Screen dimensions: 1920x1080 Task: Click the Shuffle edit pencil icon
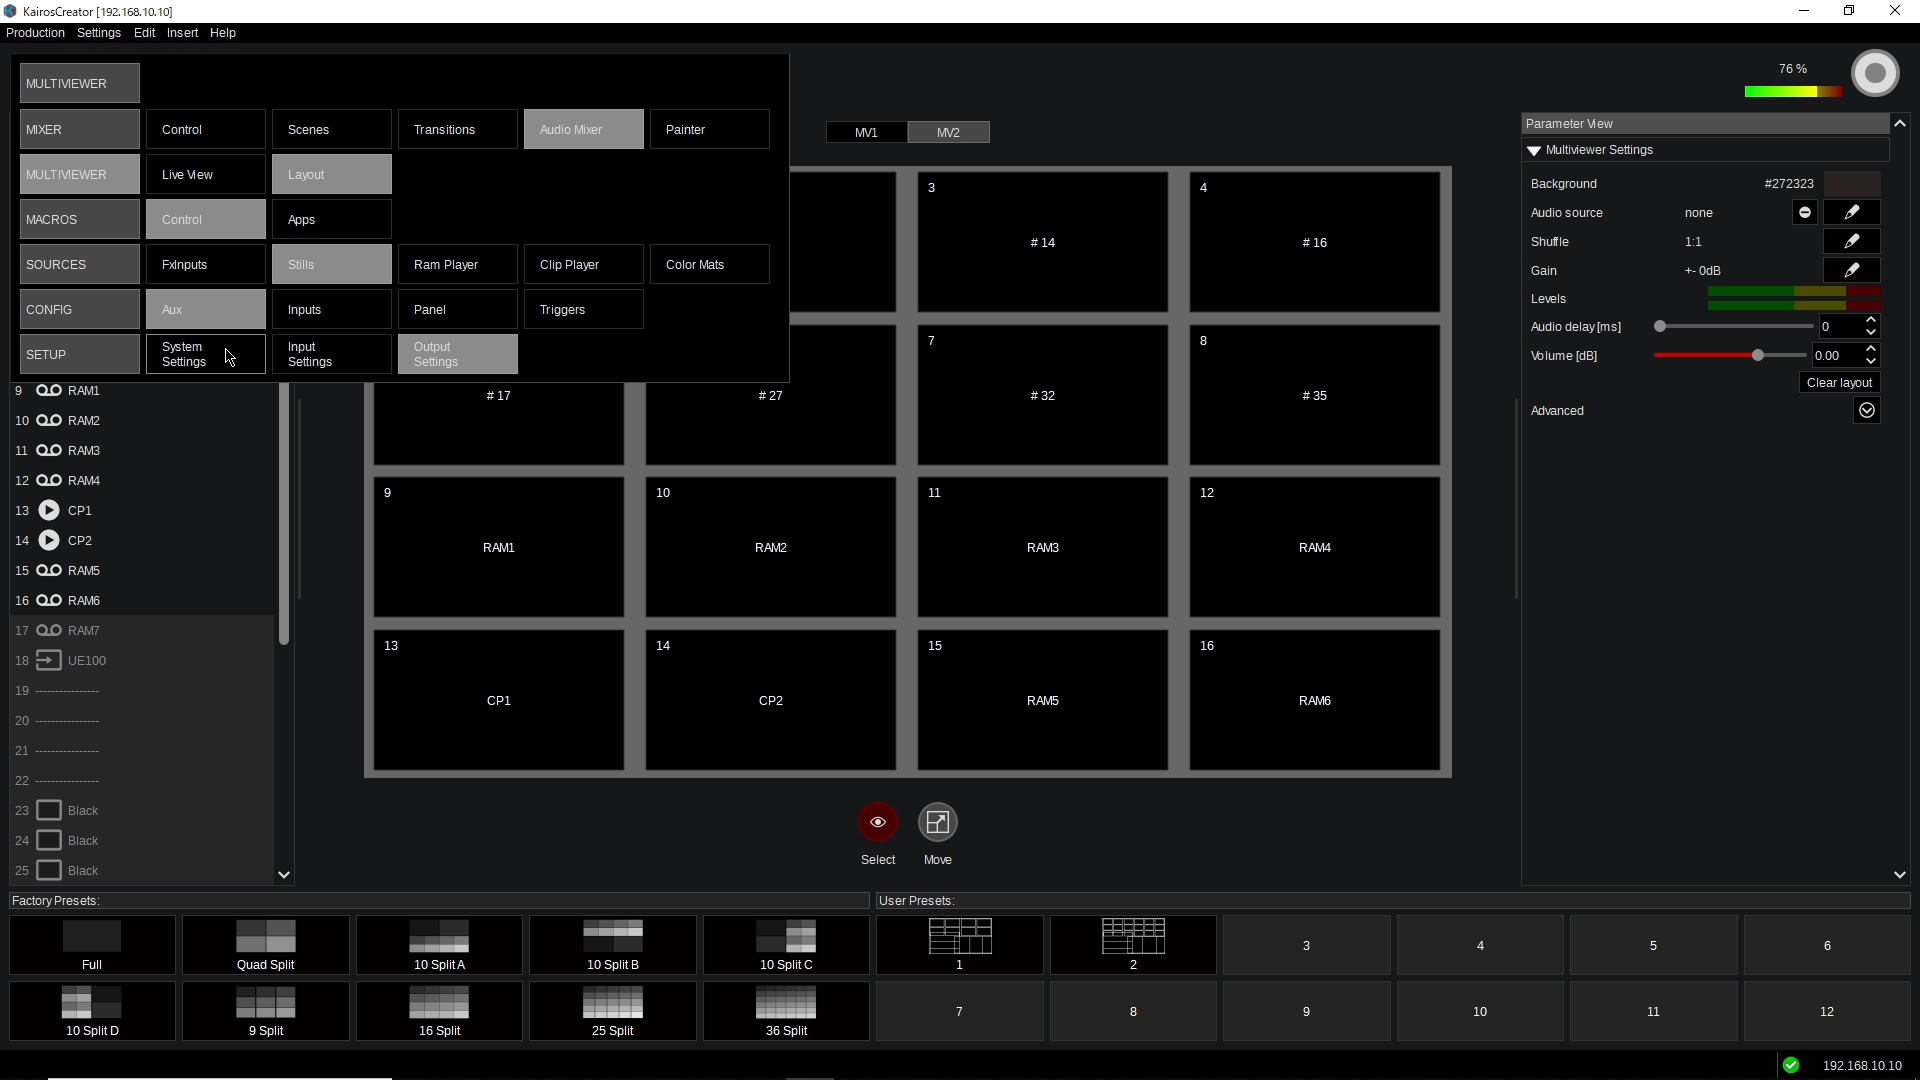[x=1851, y=241]
